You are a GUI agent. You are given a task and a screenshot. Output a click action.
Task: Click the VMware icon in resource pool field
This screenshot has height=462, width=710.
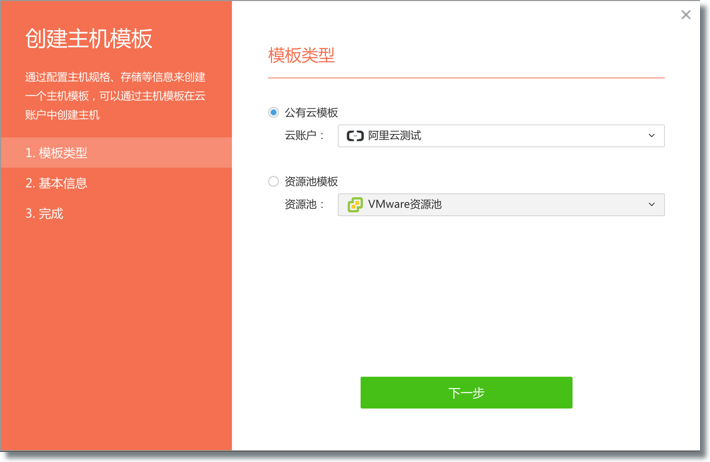pos(355,205)
